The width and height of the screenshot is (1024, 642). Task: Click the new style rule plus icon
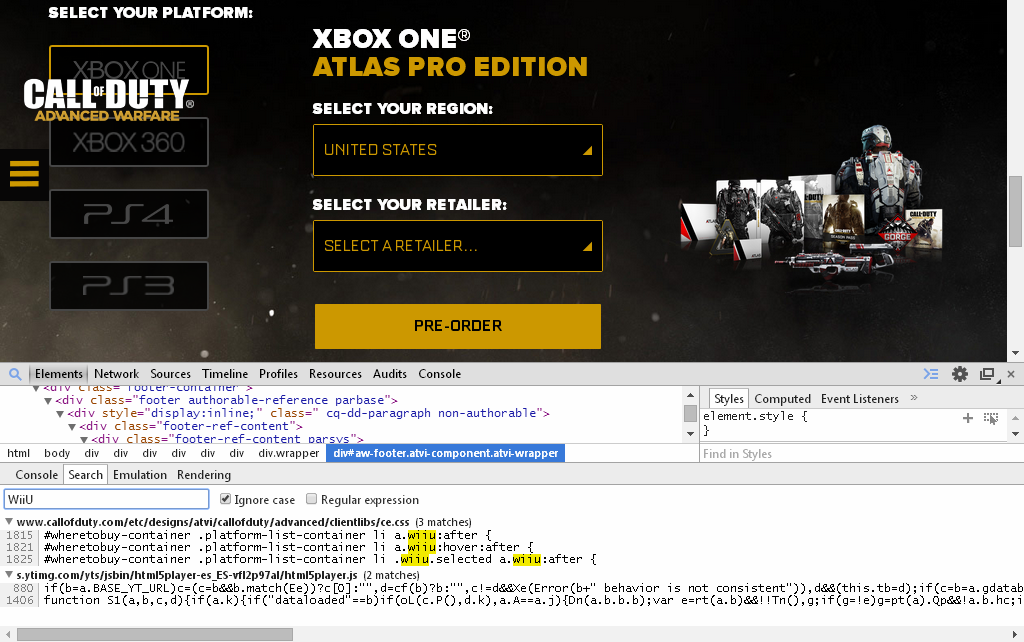click(x=968, y=418)
